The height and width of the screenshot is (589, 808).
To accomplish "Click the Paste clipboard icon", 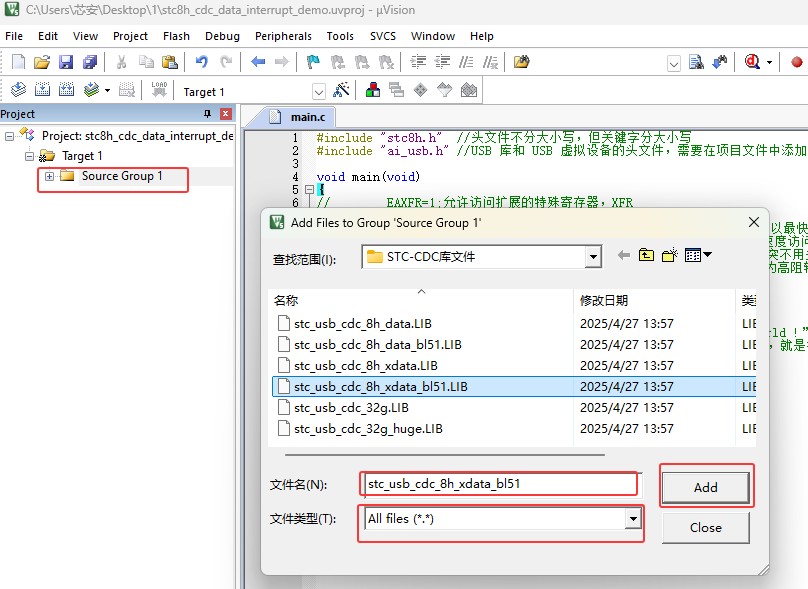I will pyautogui.click(x=170, y=62).
